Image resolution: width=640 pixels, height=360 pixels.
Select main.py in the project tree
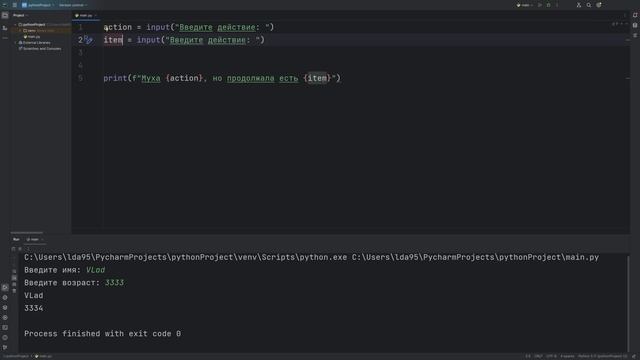pyautogui.click(x=32, y=37)
